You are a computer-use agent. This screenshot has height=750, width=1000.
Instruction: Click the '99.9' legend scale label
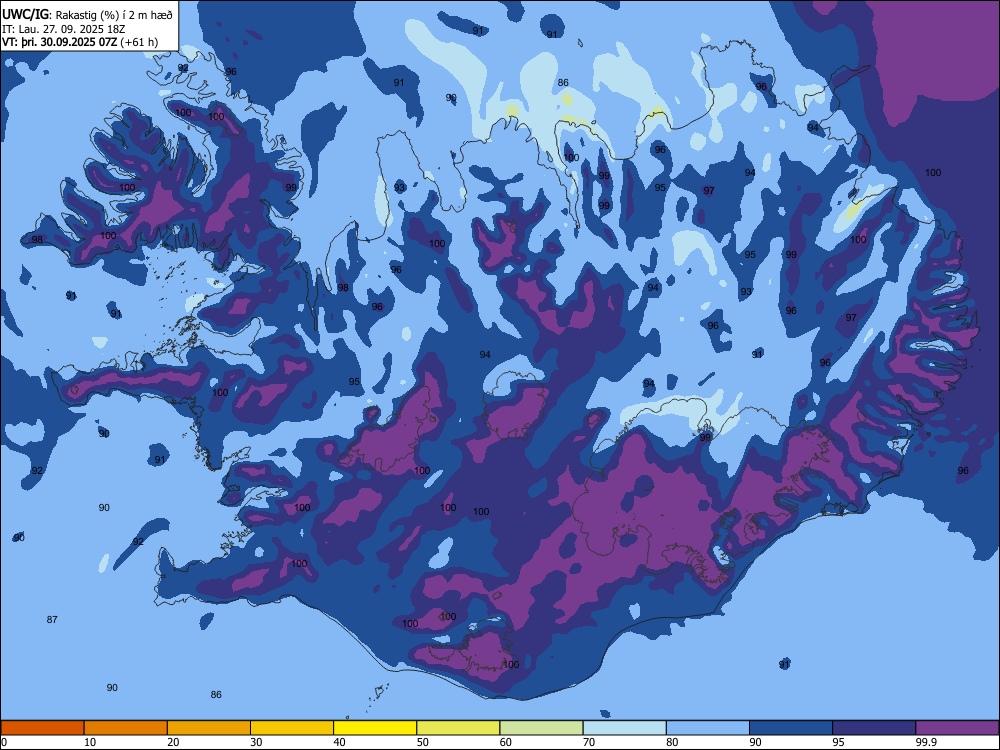[924, 742]
